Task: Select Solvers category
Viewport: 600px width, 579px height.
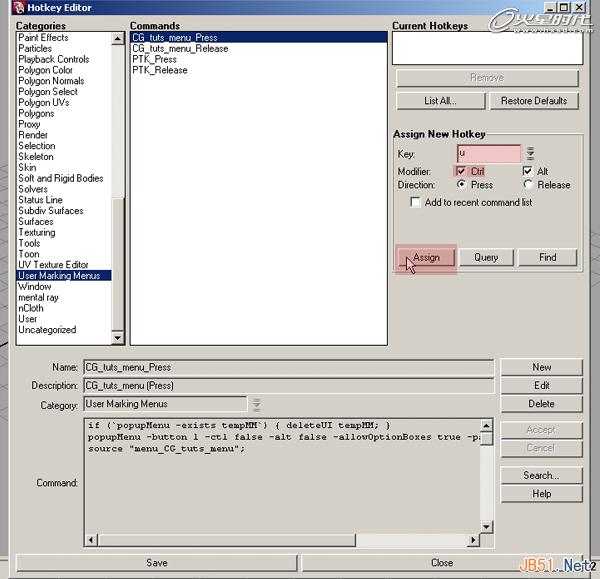Action: (64, 189)
